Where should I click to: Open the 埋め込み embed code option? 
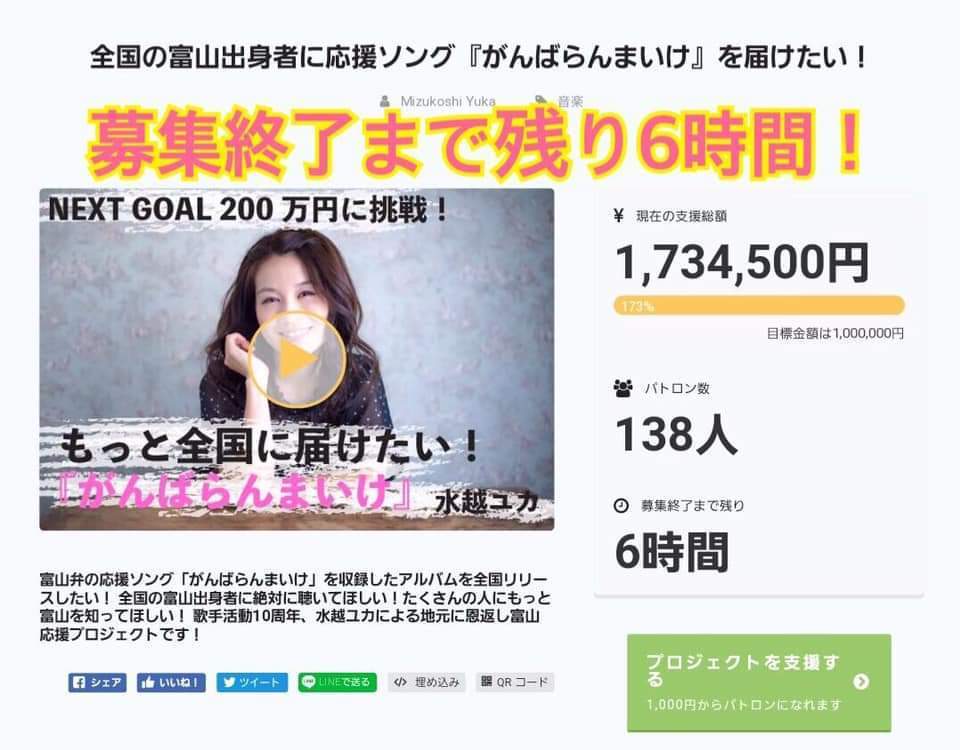426,682
